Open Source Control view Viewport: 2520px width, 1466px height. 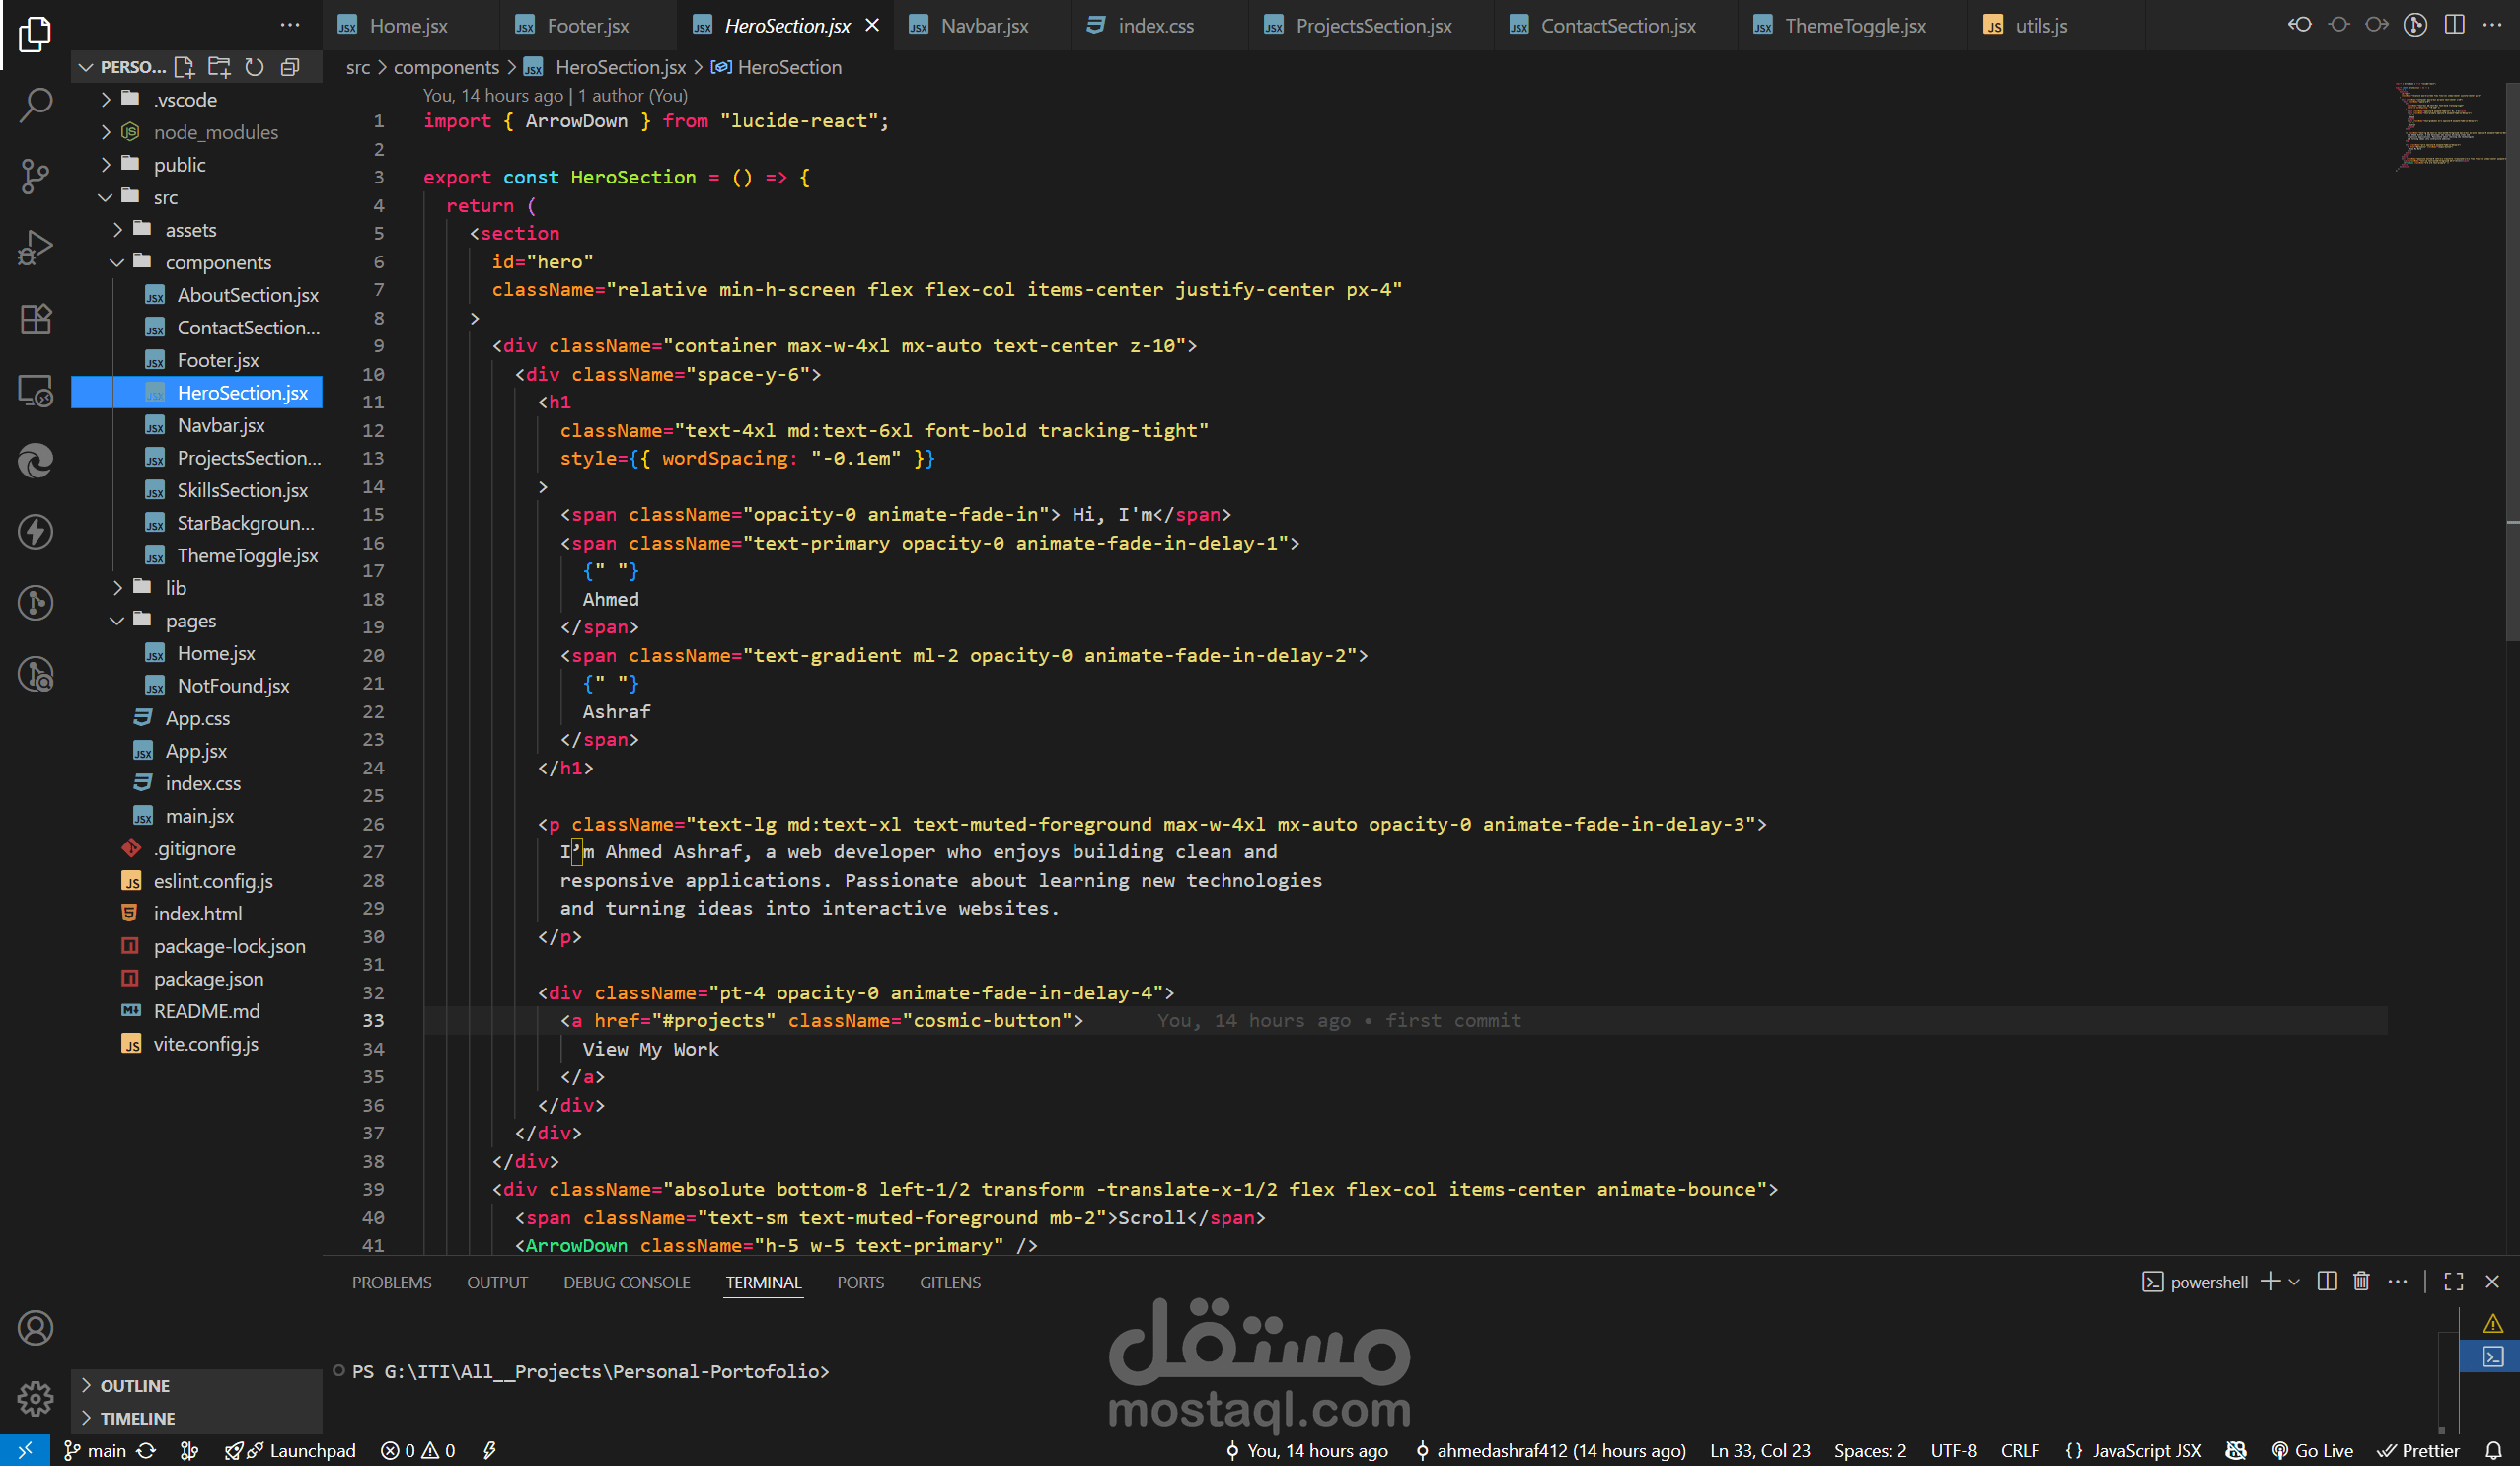35,176
